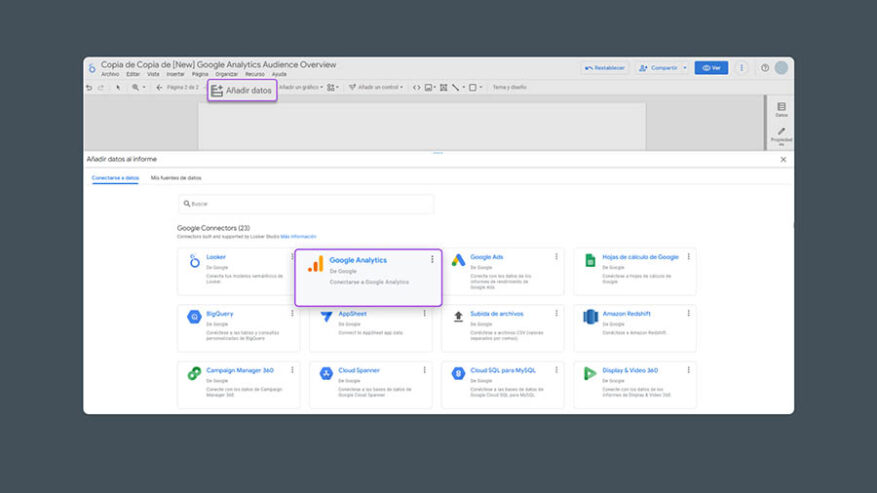The width and height of the screenshot is (877, 493).
Task: Open the community visualizations icon menu
Action: pos(333,87)
